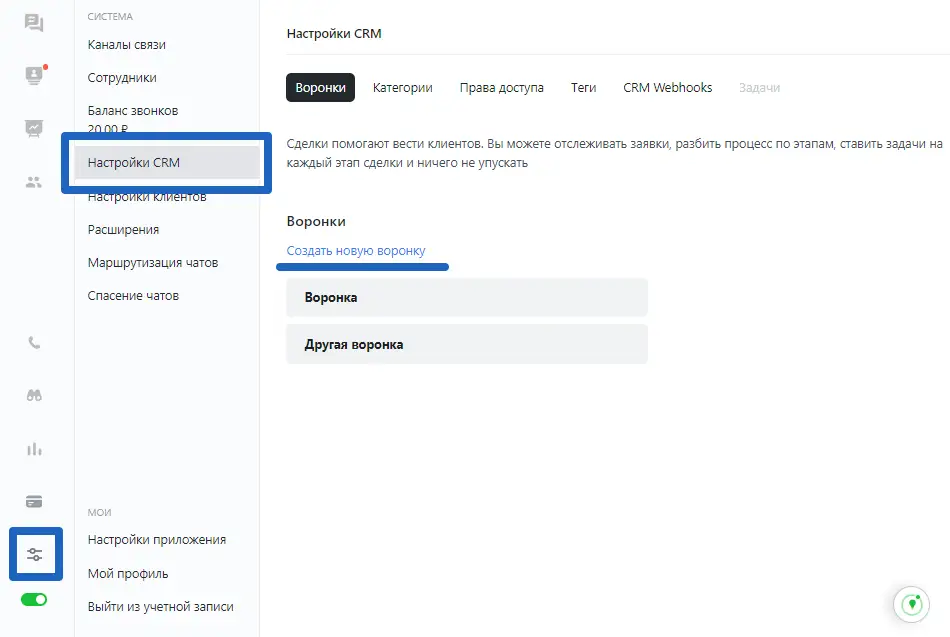Open the bar chart statistics icon

(34, 448)
